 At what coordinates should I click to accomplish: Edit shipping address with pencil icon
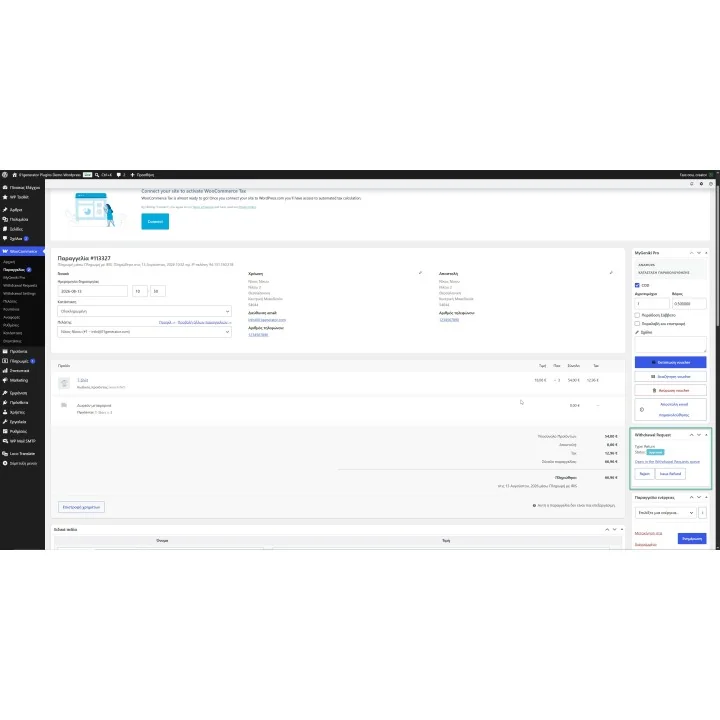click(611, 273)
